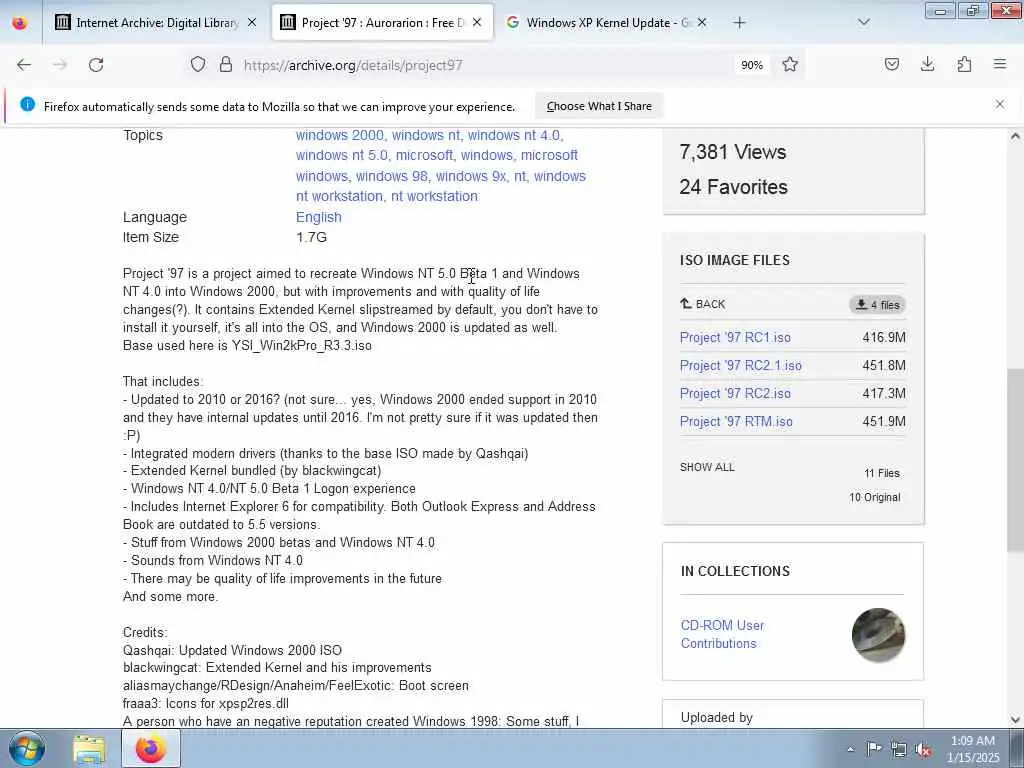Bookmark this page with the star
This screenshot has width=1024, height=768.
coord(790,64)
